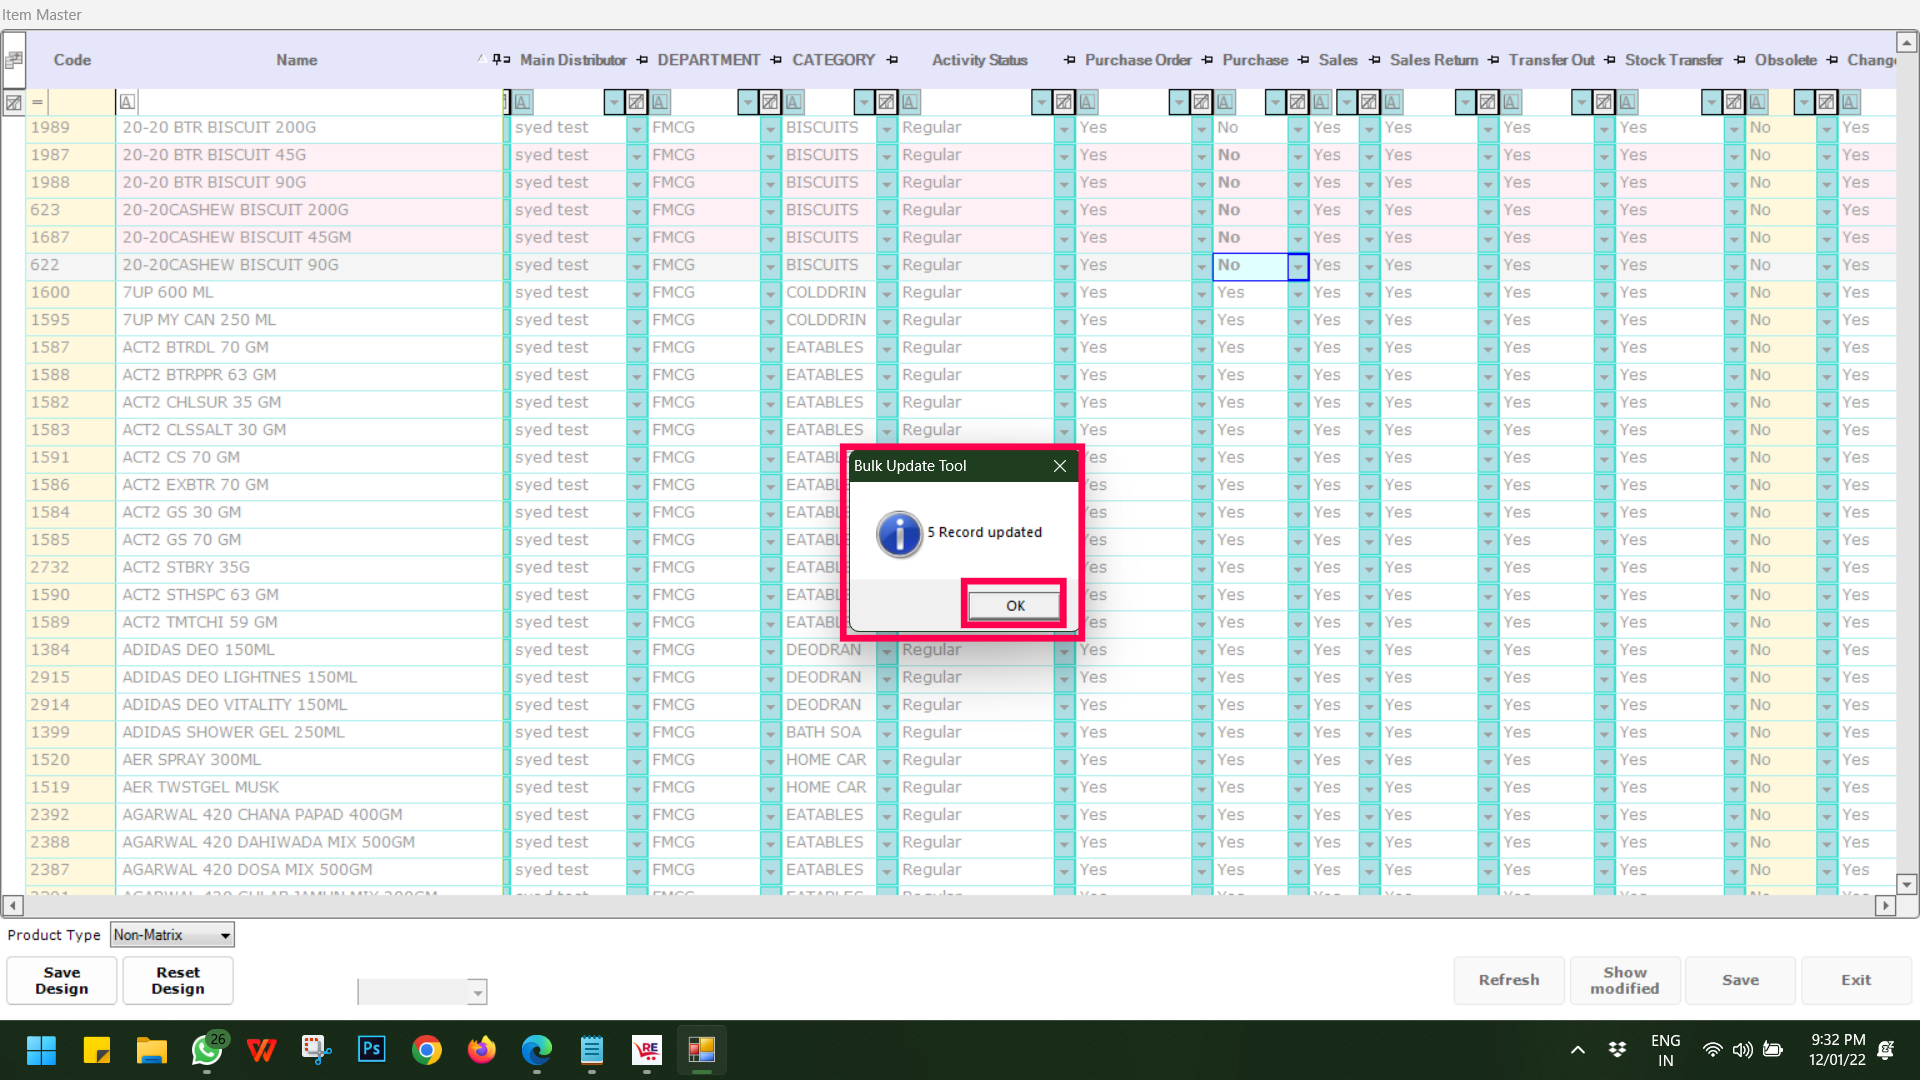Open Photoshop from the taskbar
Image resolution: width=1920 pixels, height=1080 pixels.
tap(372, 1049)
